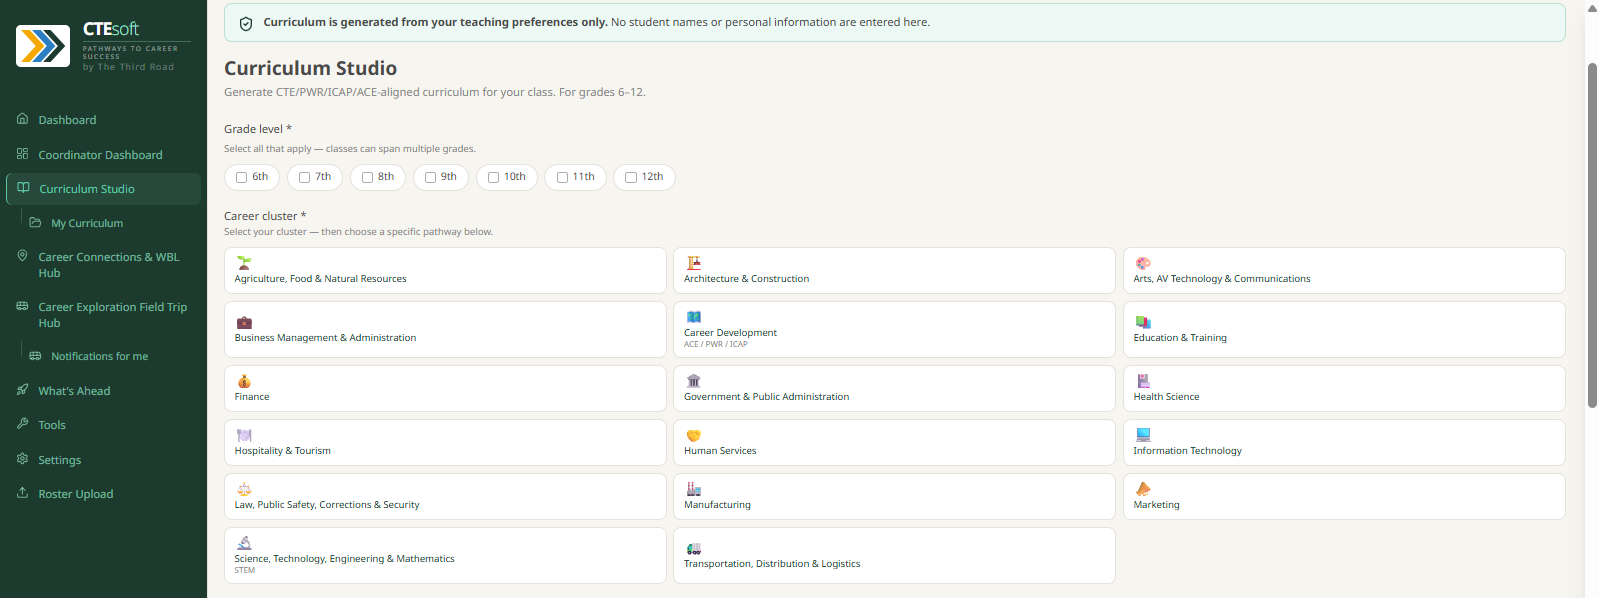Click the Information Technology laptop icon

click(1143, 435)
